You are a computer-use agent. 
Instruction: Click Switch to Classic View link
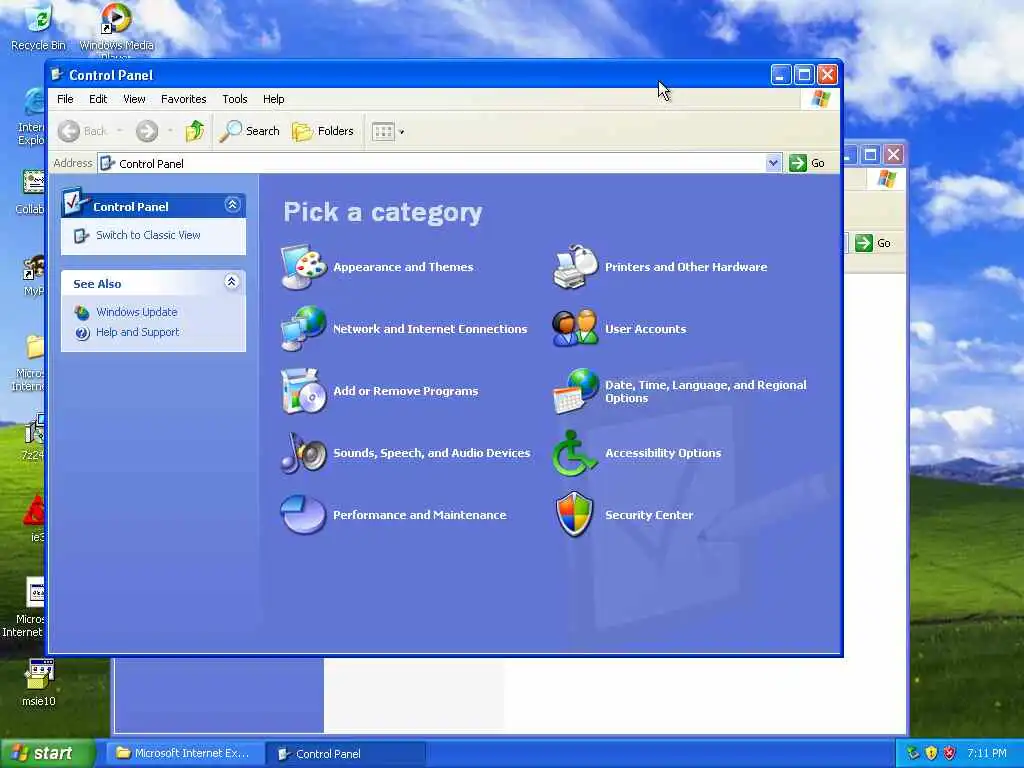coord(148,235)
